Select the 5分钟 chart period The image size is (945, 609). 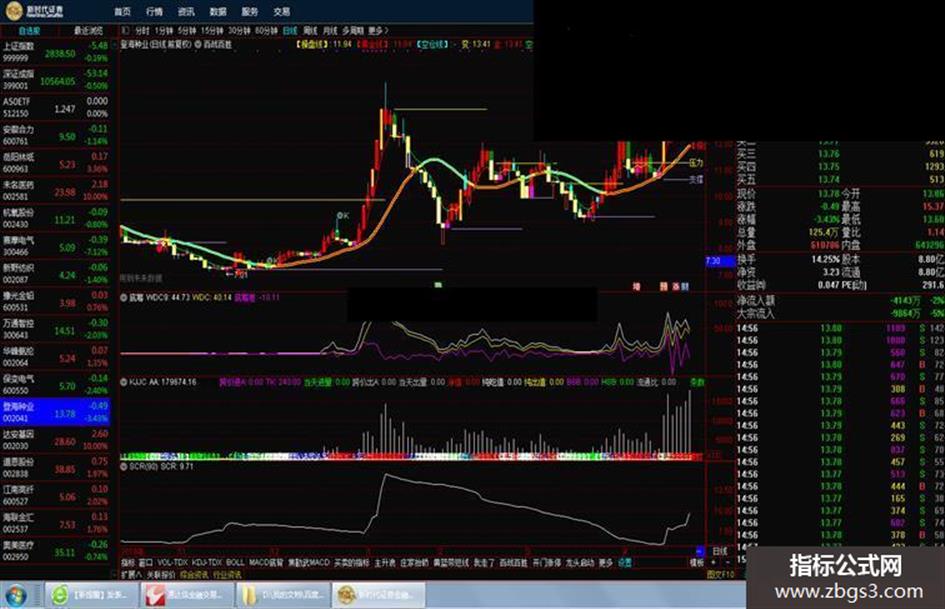coord(187,30)
